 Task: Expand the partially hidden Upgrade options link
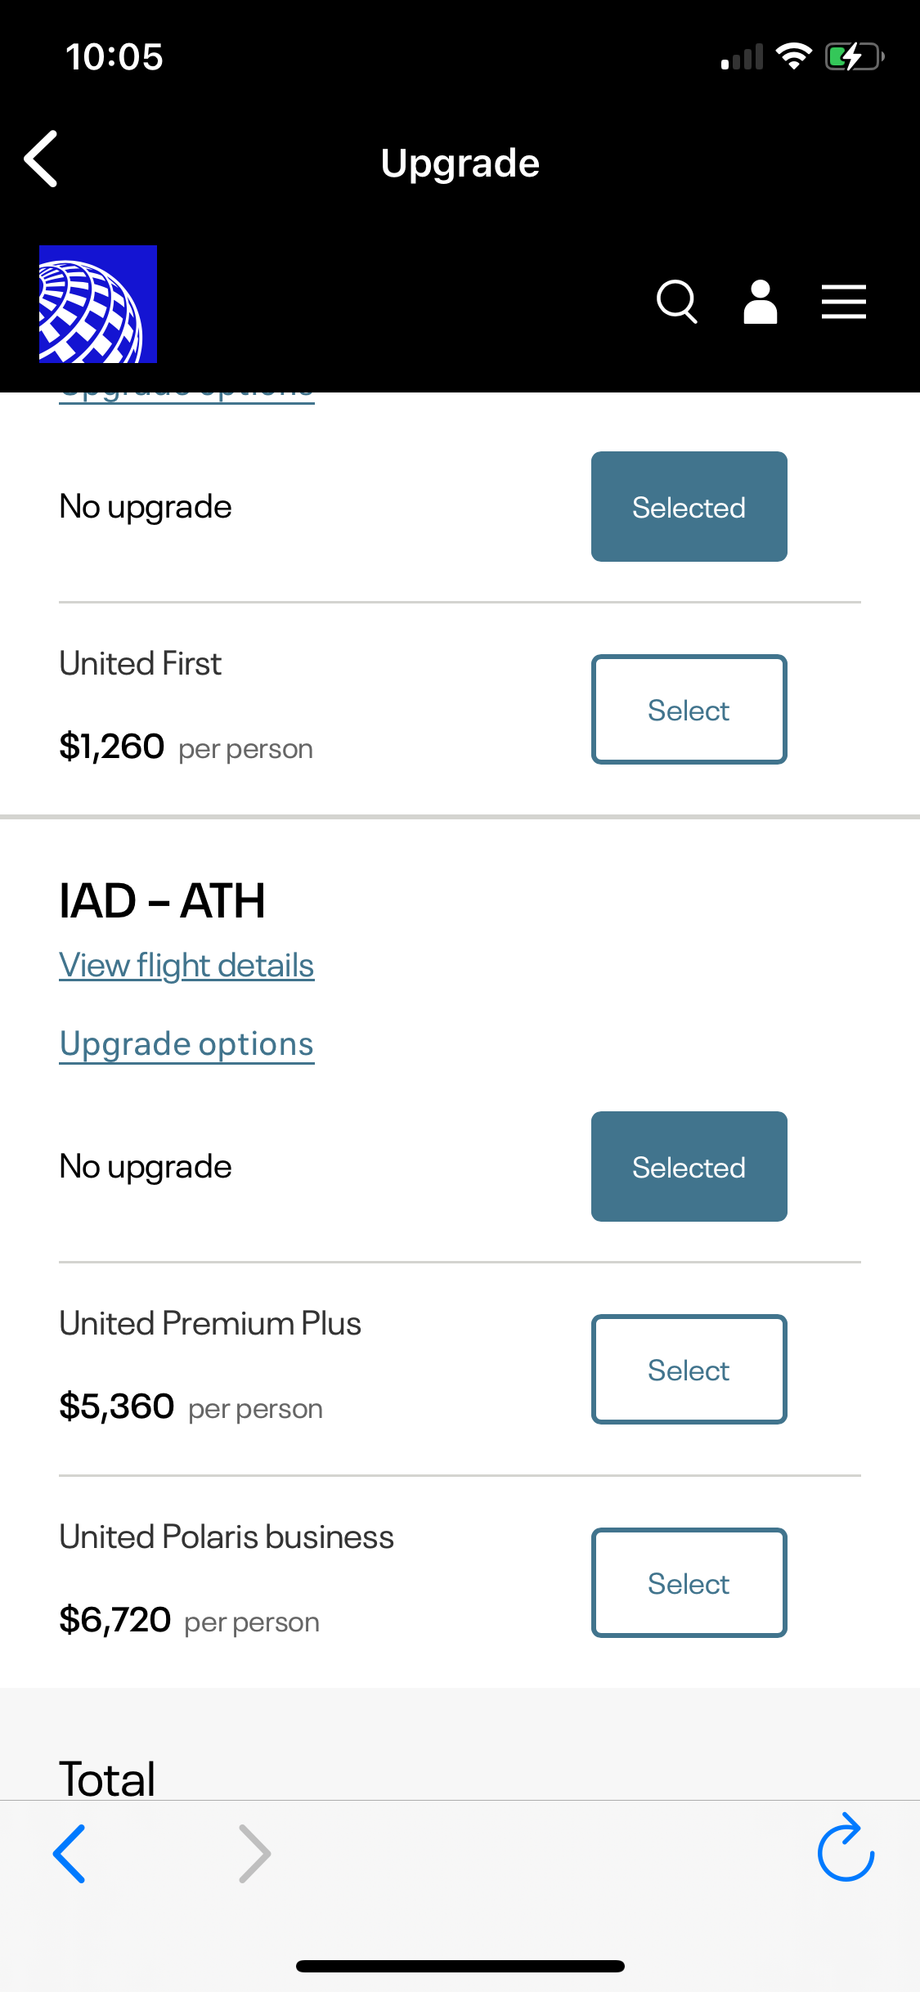coord(187,397)
